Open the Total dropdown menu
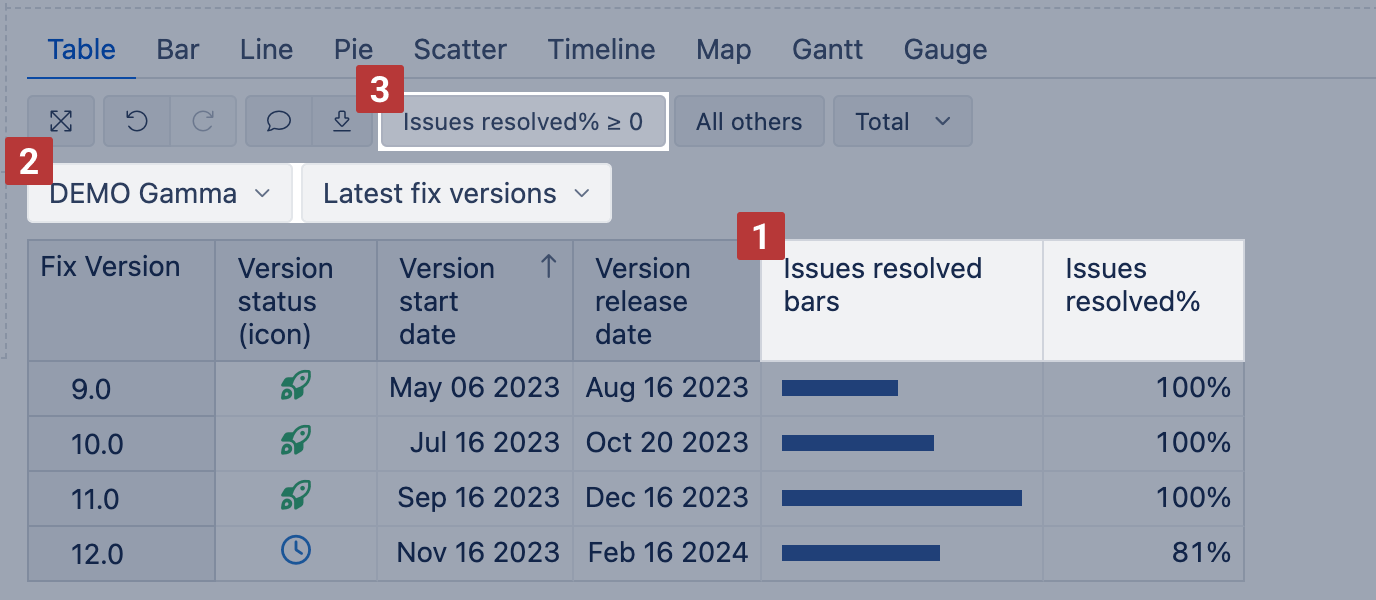 (902, 122)
